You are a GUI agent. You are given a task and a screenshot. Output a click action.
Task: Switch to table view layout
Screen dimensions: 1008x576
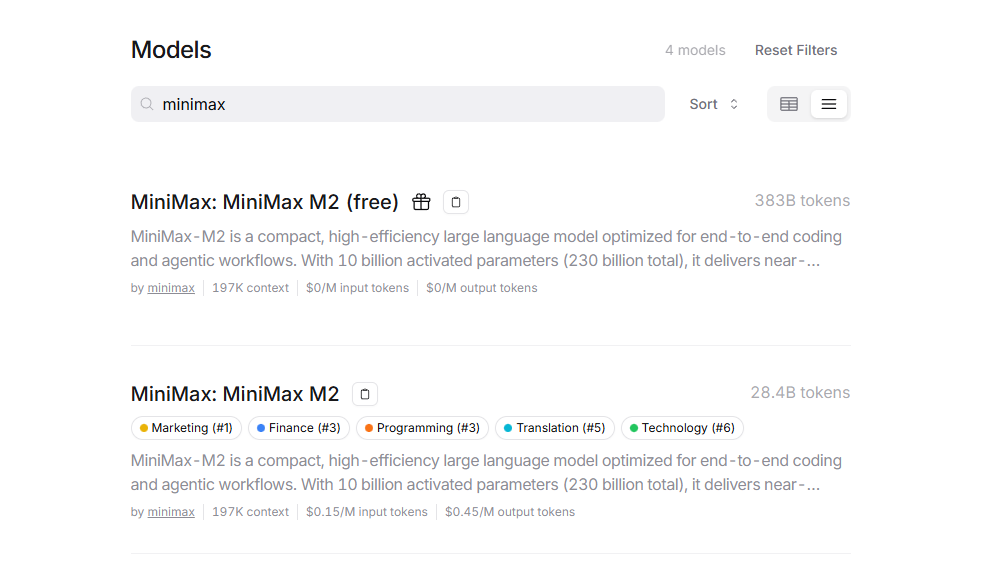(788, 103)
